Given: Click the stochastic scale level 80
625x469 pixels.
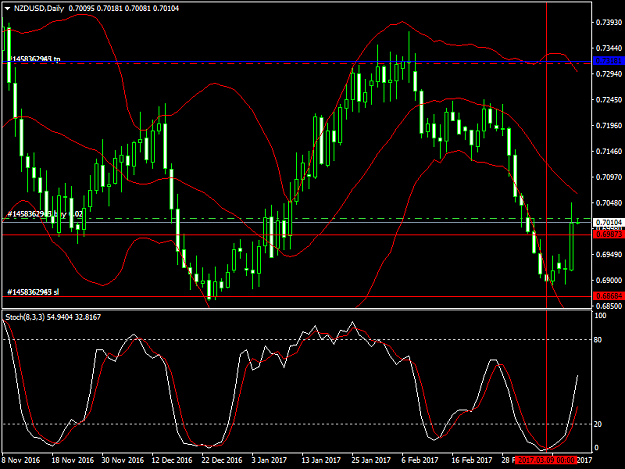Looking at the screenshot, I should pos(597,340).
